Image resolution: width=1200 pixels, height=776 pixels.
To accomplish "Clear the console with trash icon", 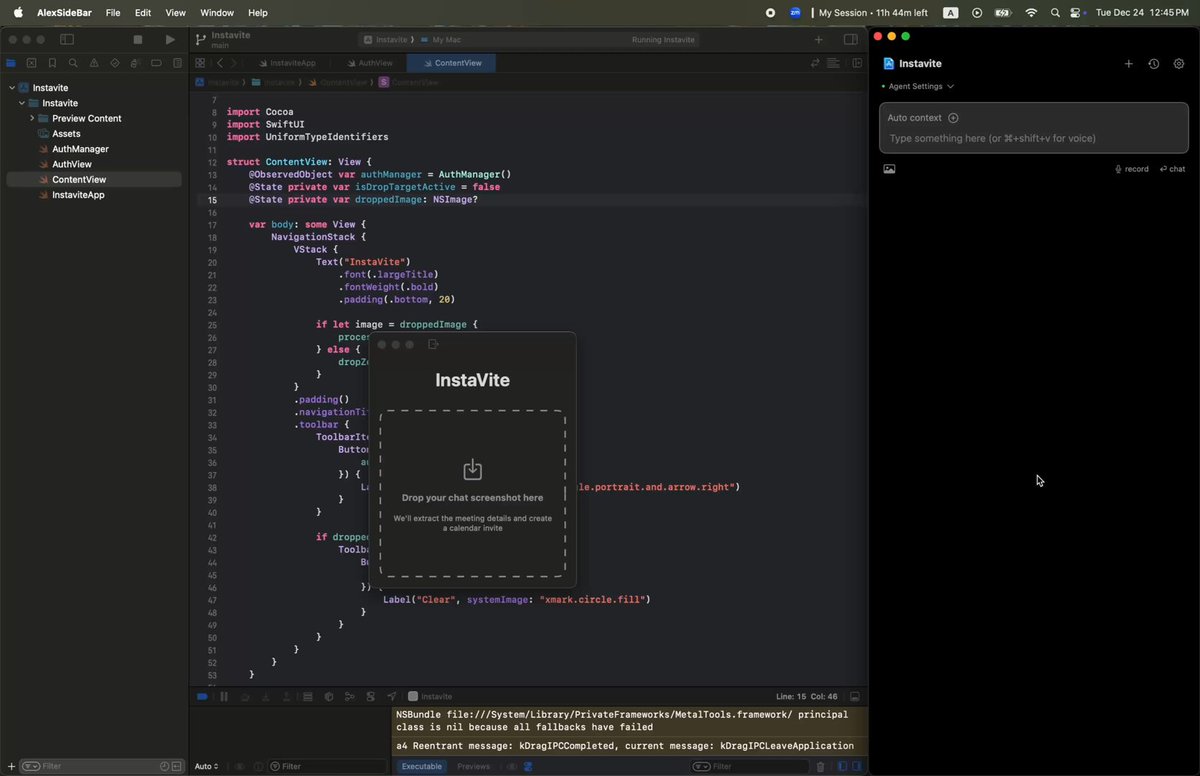I will pyautogui.click(x=821, y=766).
